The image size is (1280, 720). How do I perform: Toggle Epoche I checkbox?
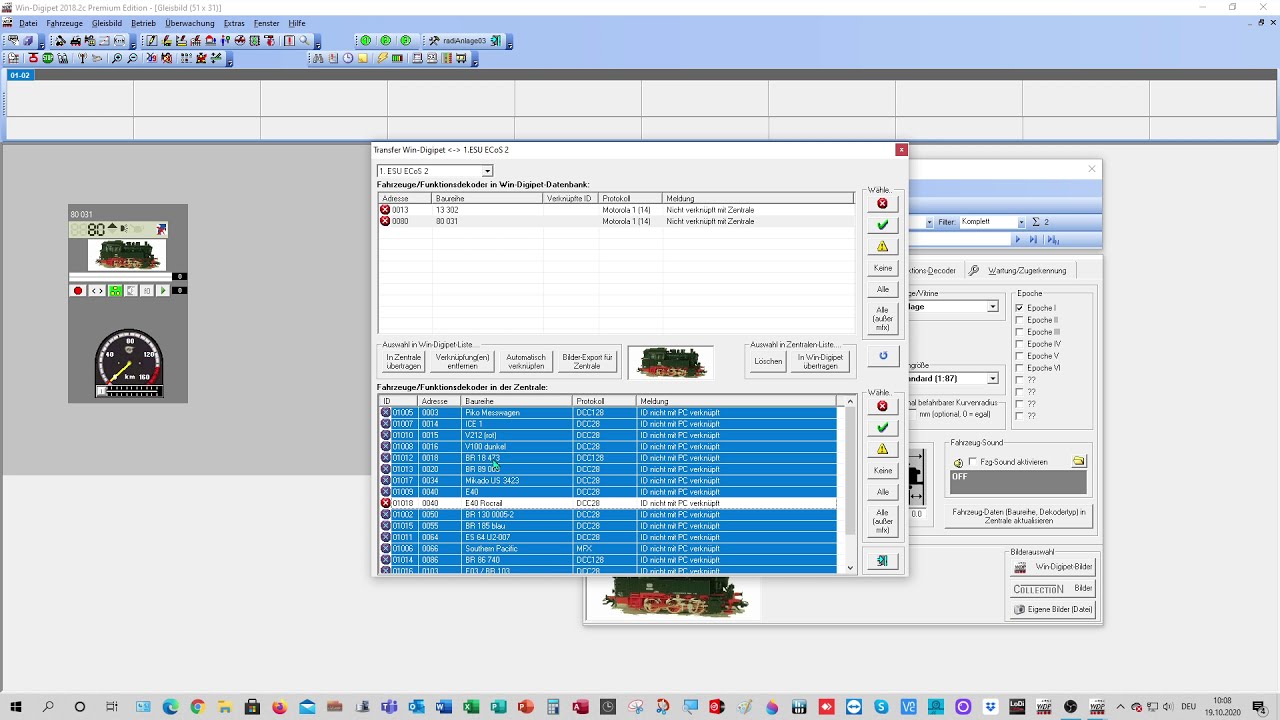1019,308
